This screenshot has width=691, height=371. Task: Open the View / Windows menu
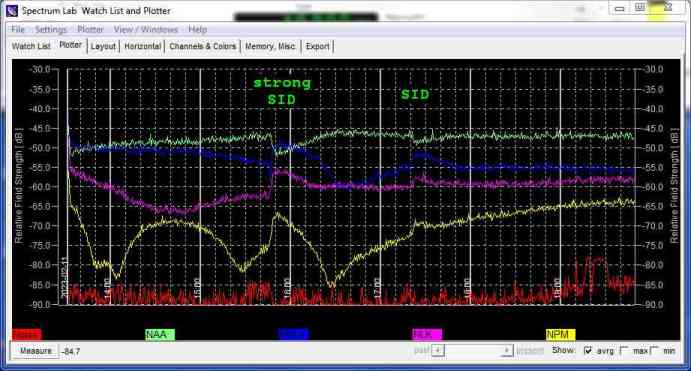tap(145, 30)
